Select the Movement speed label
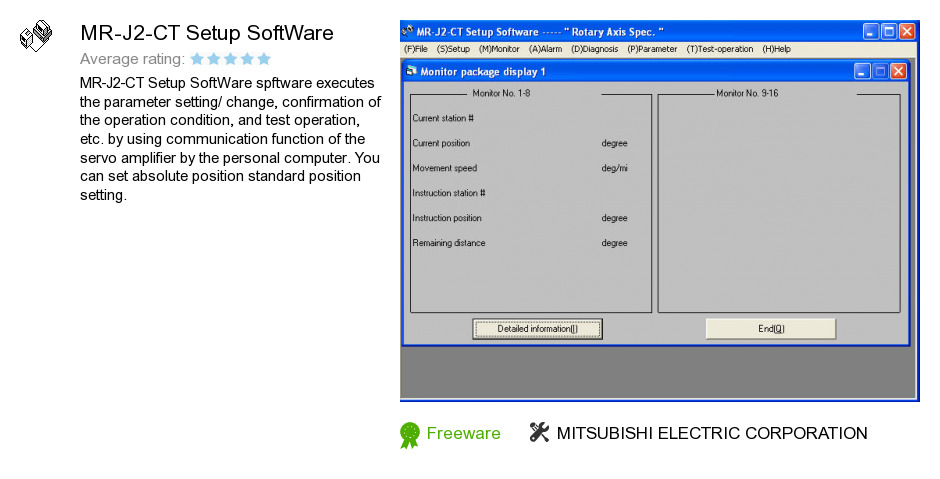Image resolution: width=940 pixels, height=479 pixels. 445,168
